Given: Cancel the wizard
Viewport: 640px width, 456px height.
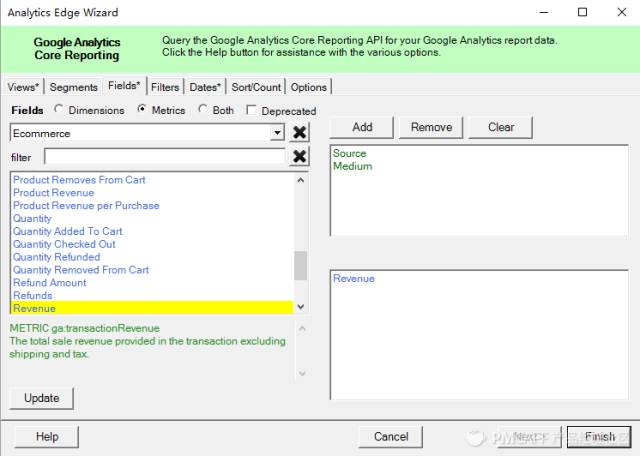Looking at the screenshot, I should [x=391, y=437].
